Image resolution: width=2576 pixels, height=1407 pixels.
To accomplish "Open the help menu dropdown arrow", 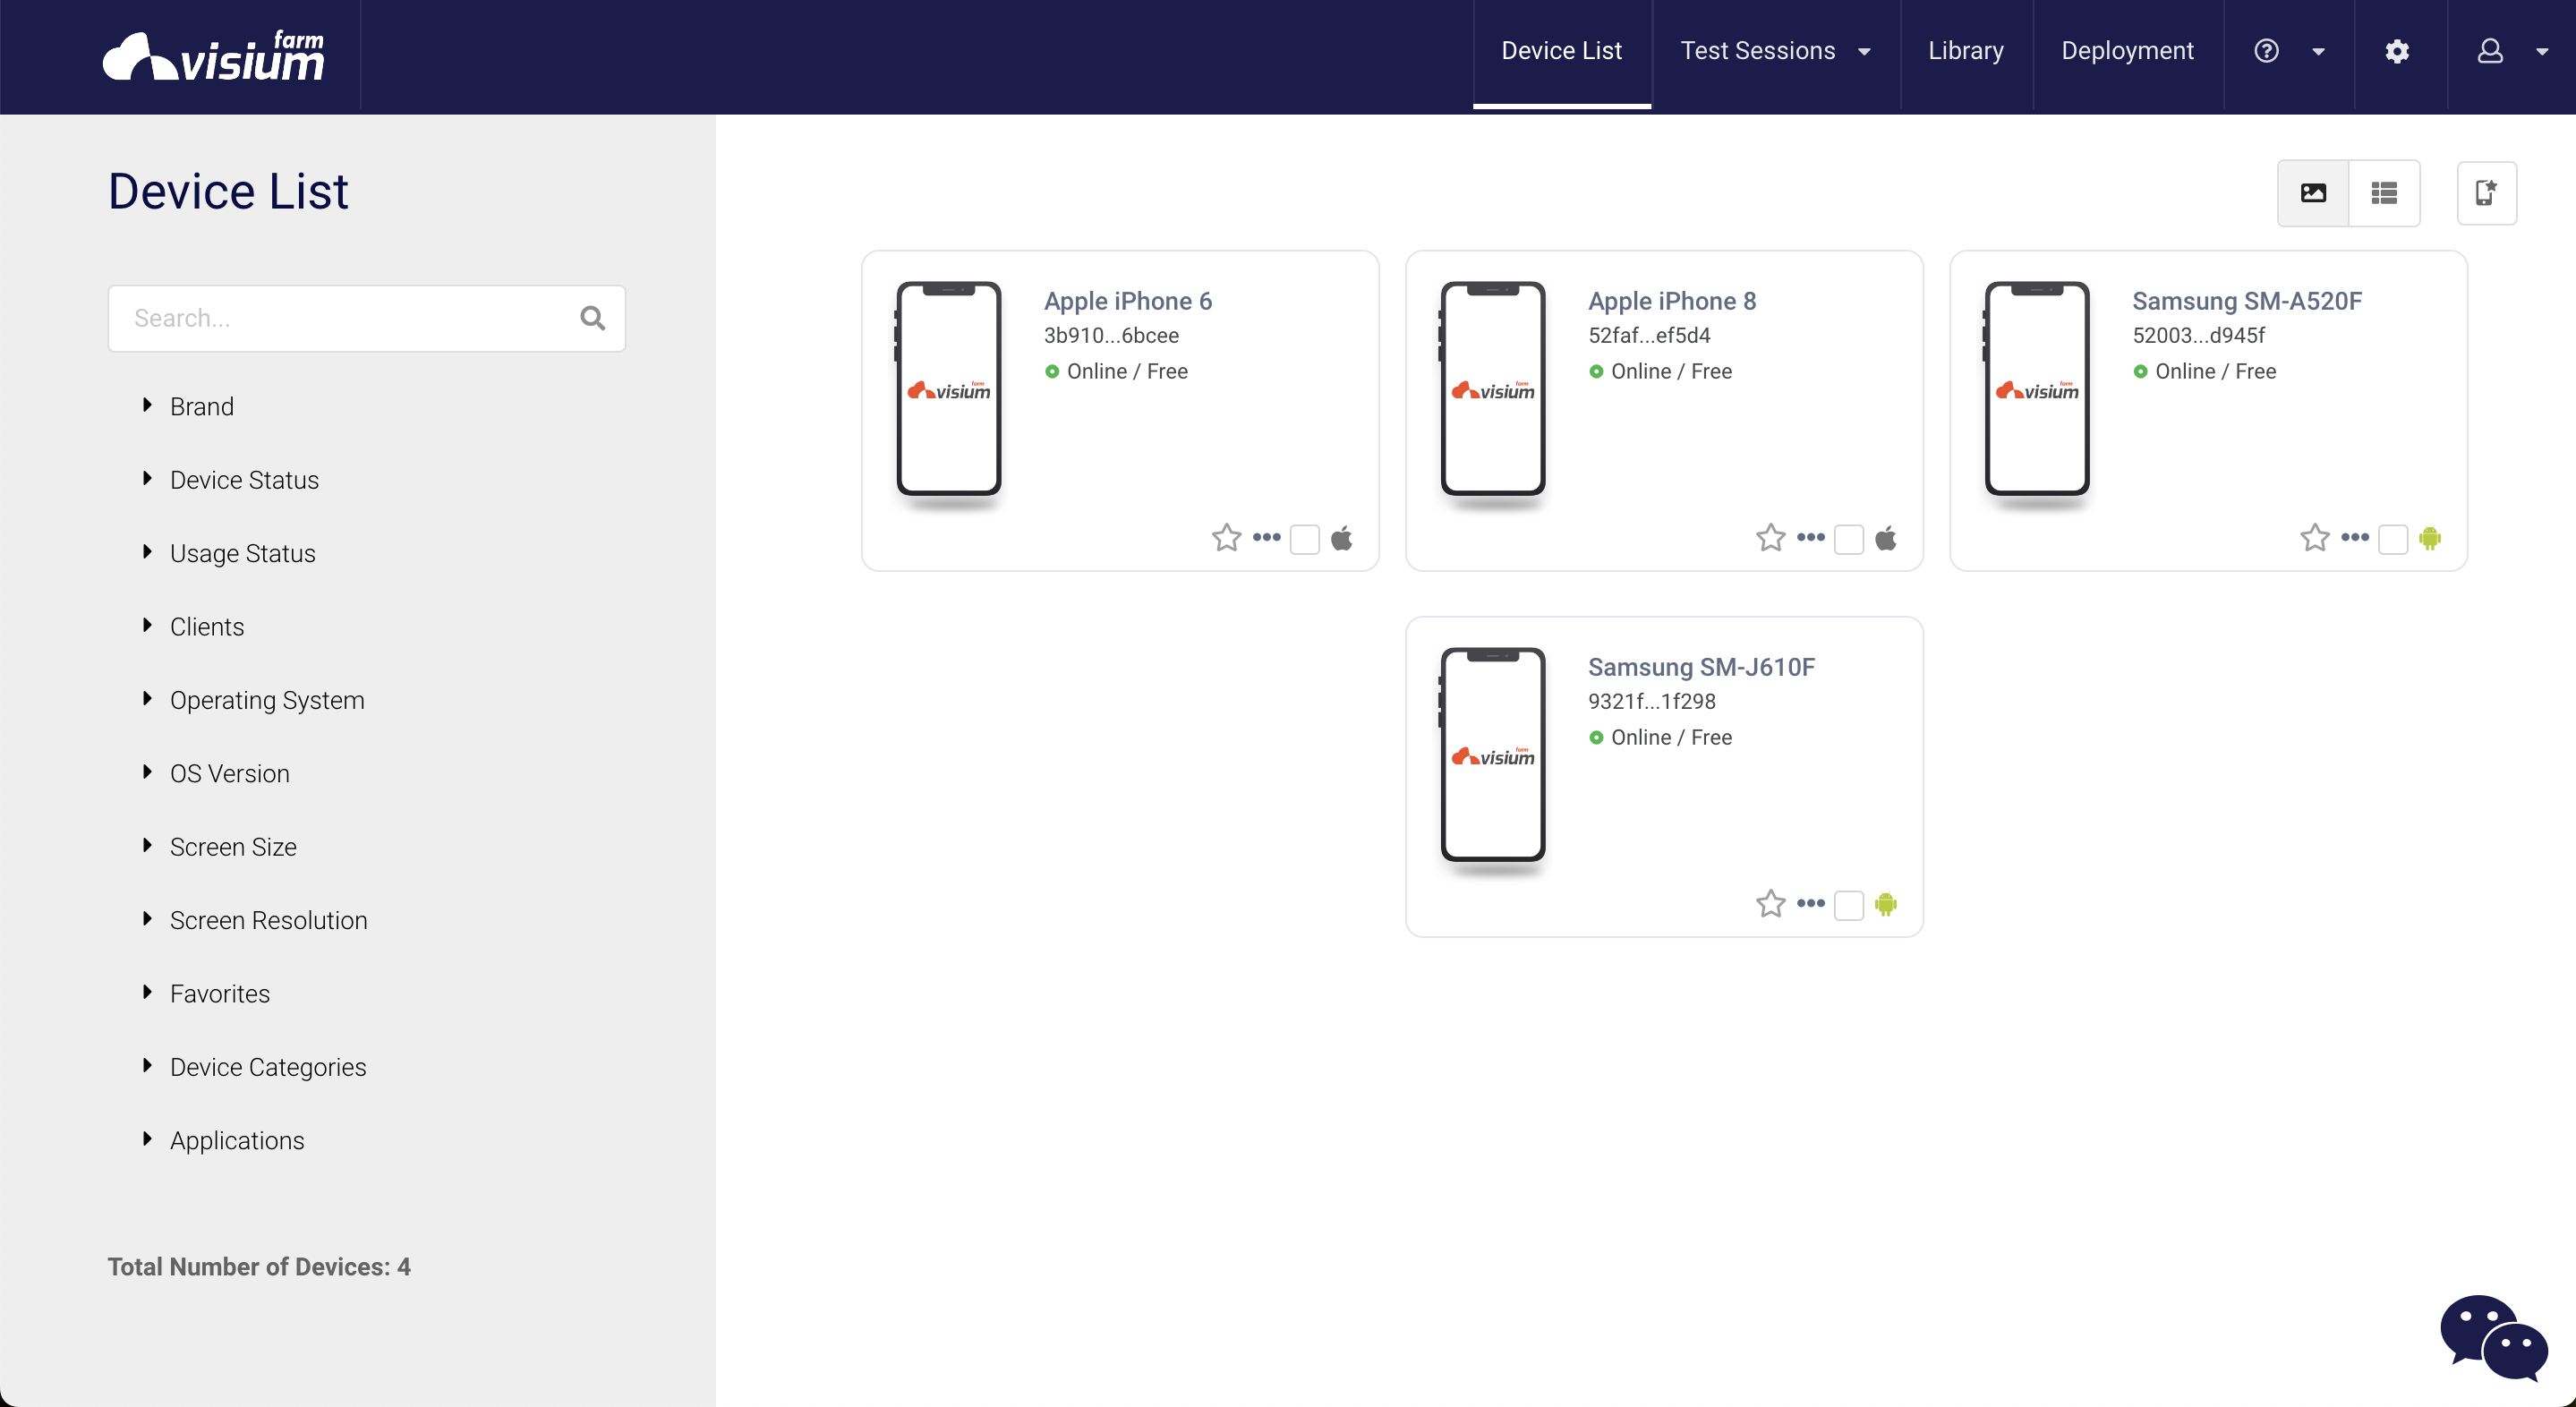I will pyautogui.click(x=2318, y=52).
